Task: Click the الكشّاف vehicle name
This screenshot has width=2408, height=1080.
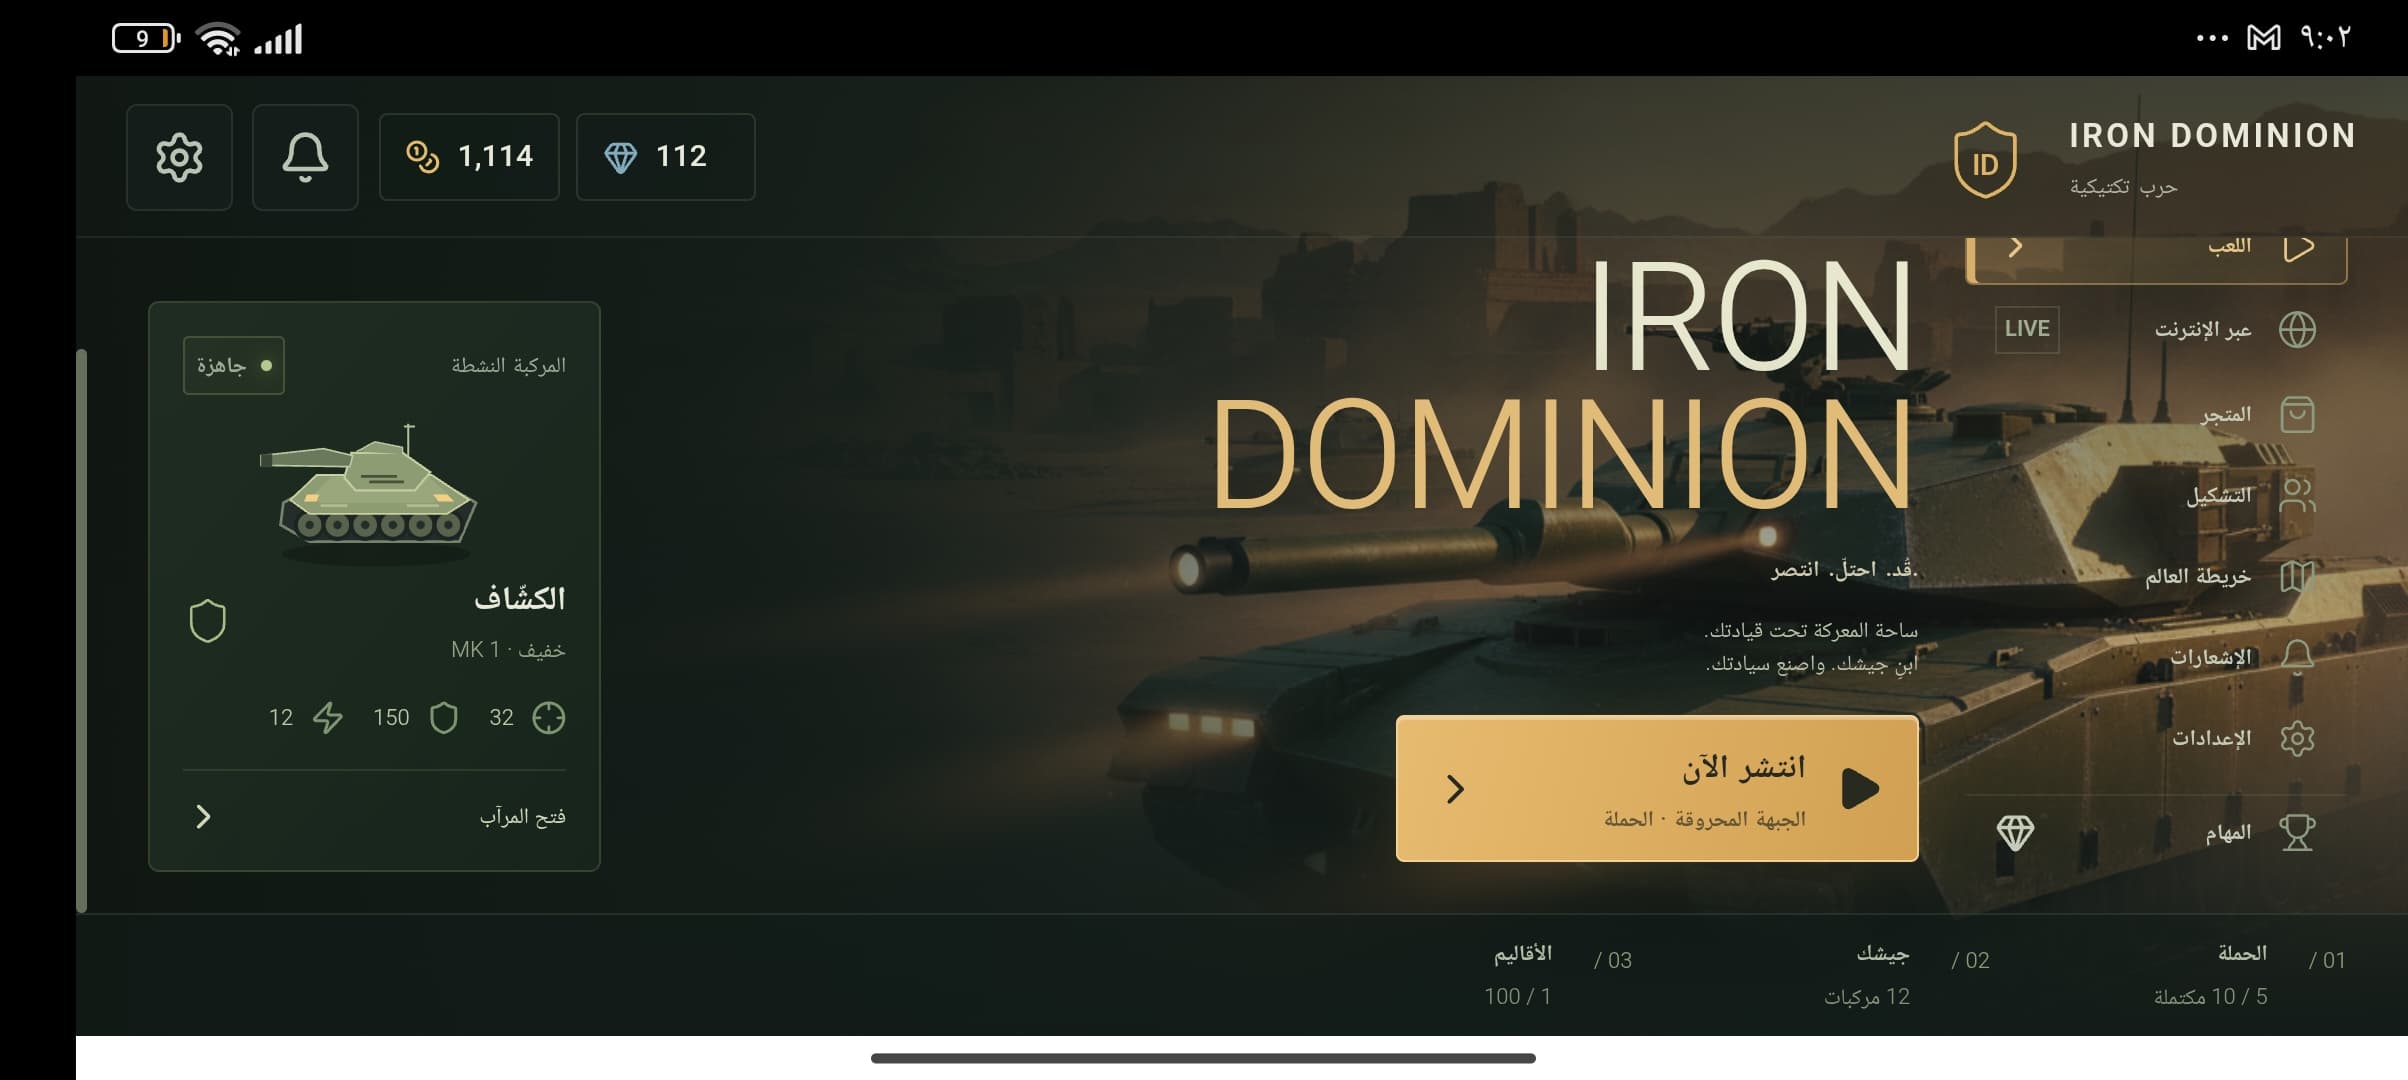Action: coord(520,599)
